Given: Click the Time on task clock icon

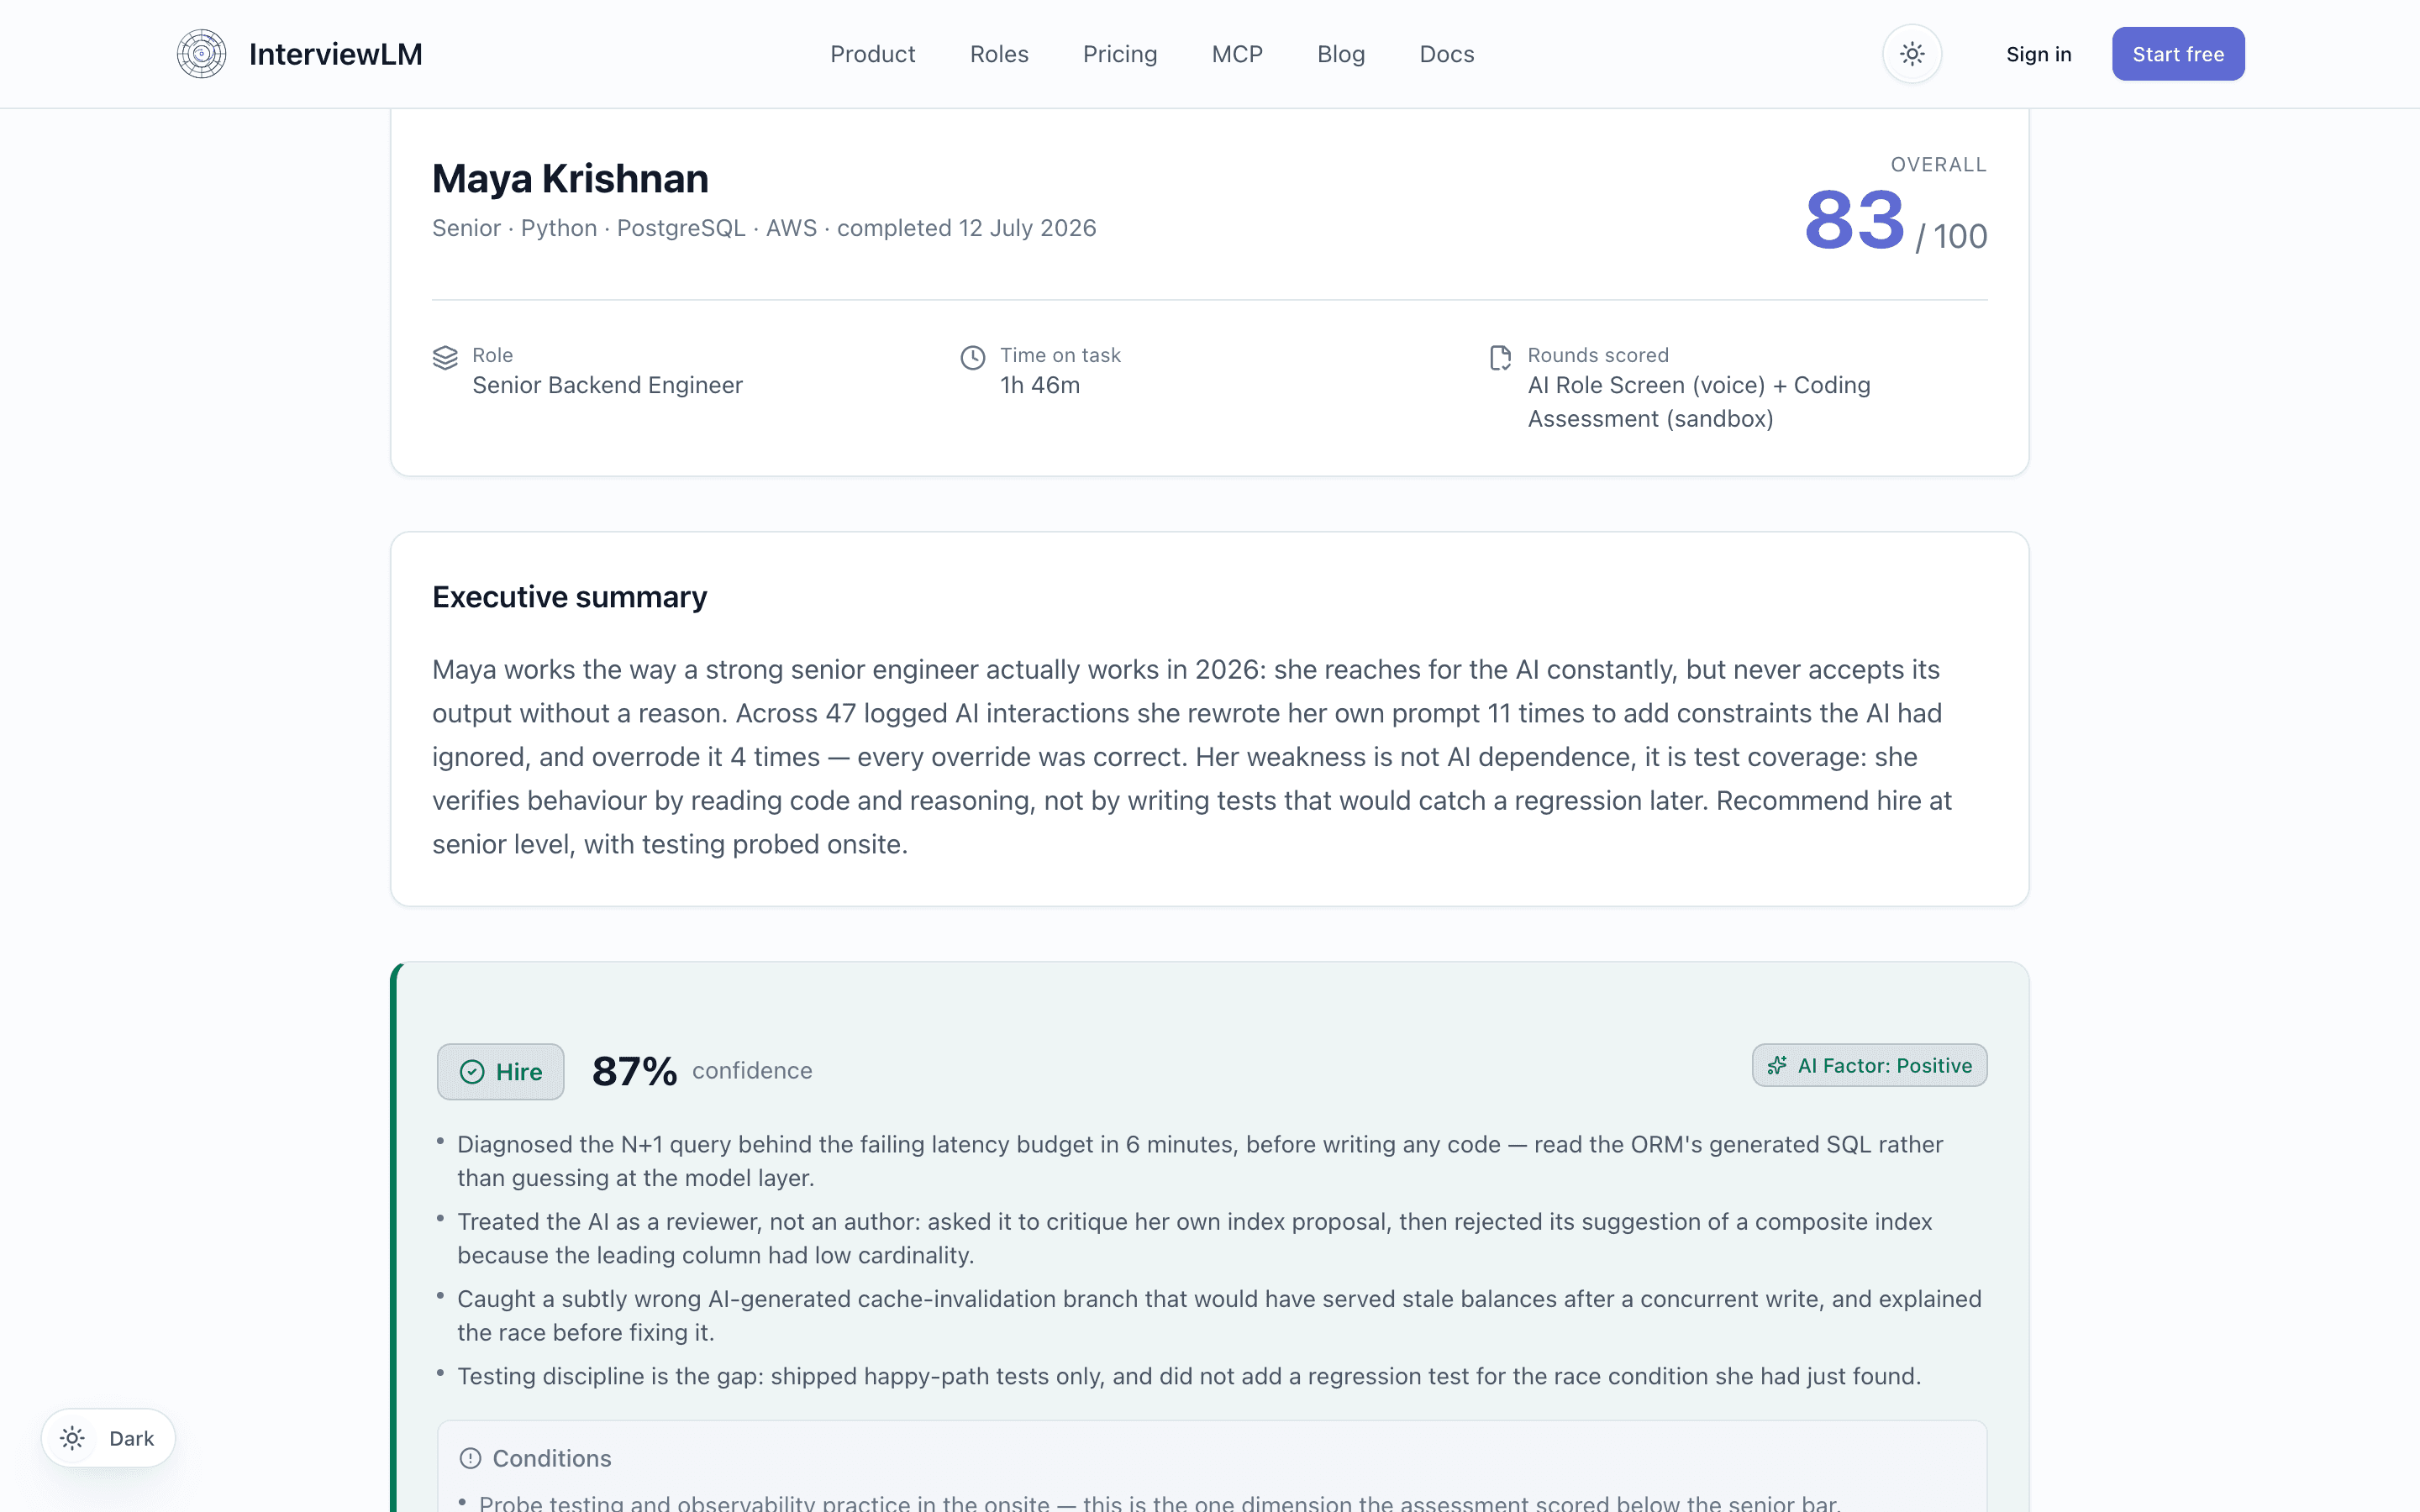Looking at the screenshot, I should [973, 358].
